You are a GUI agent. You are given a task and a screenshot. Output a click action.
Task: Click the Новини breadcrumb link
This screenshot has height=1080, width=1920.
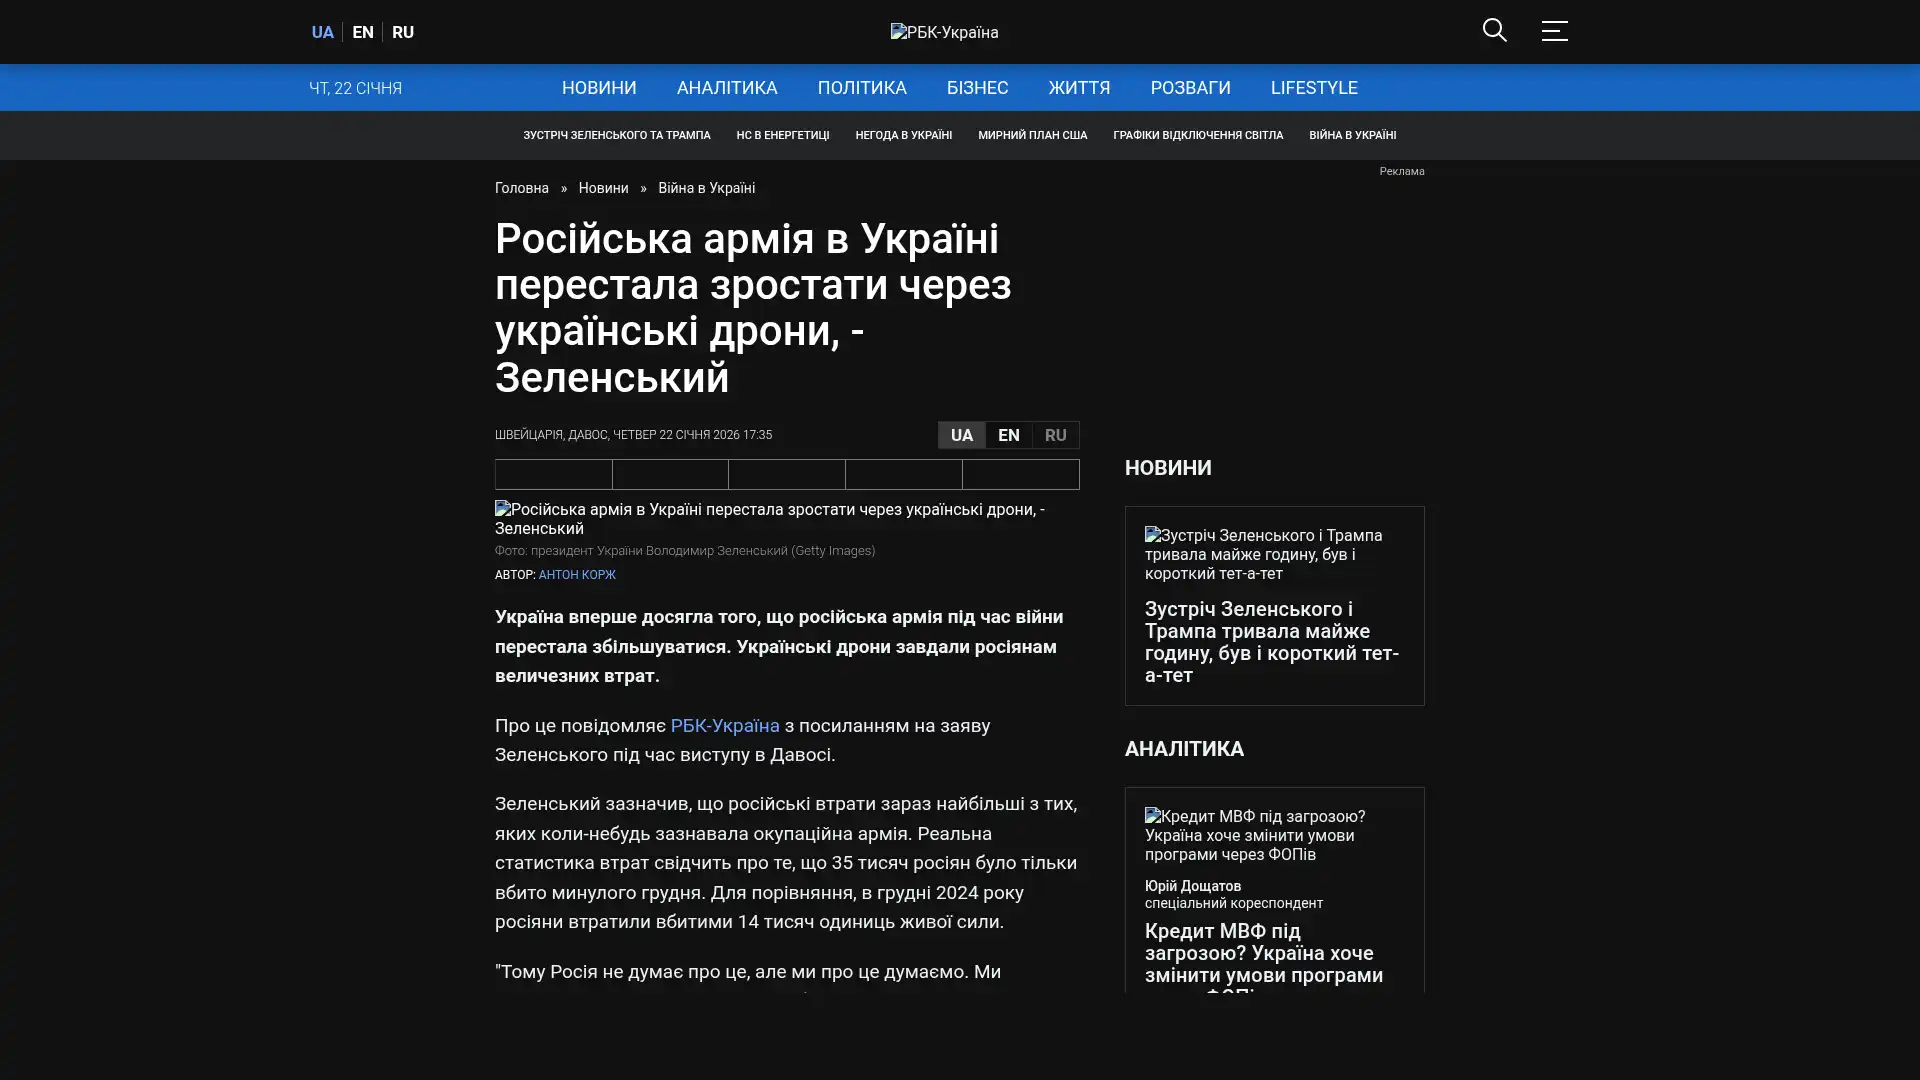click(x=603, y=188)
